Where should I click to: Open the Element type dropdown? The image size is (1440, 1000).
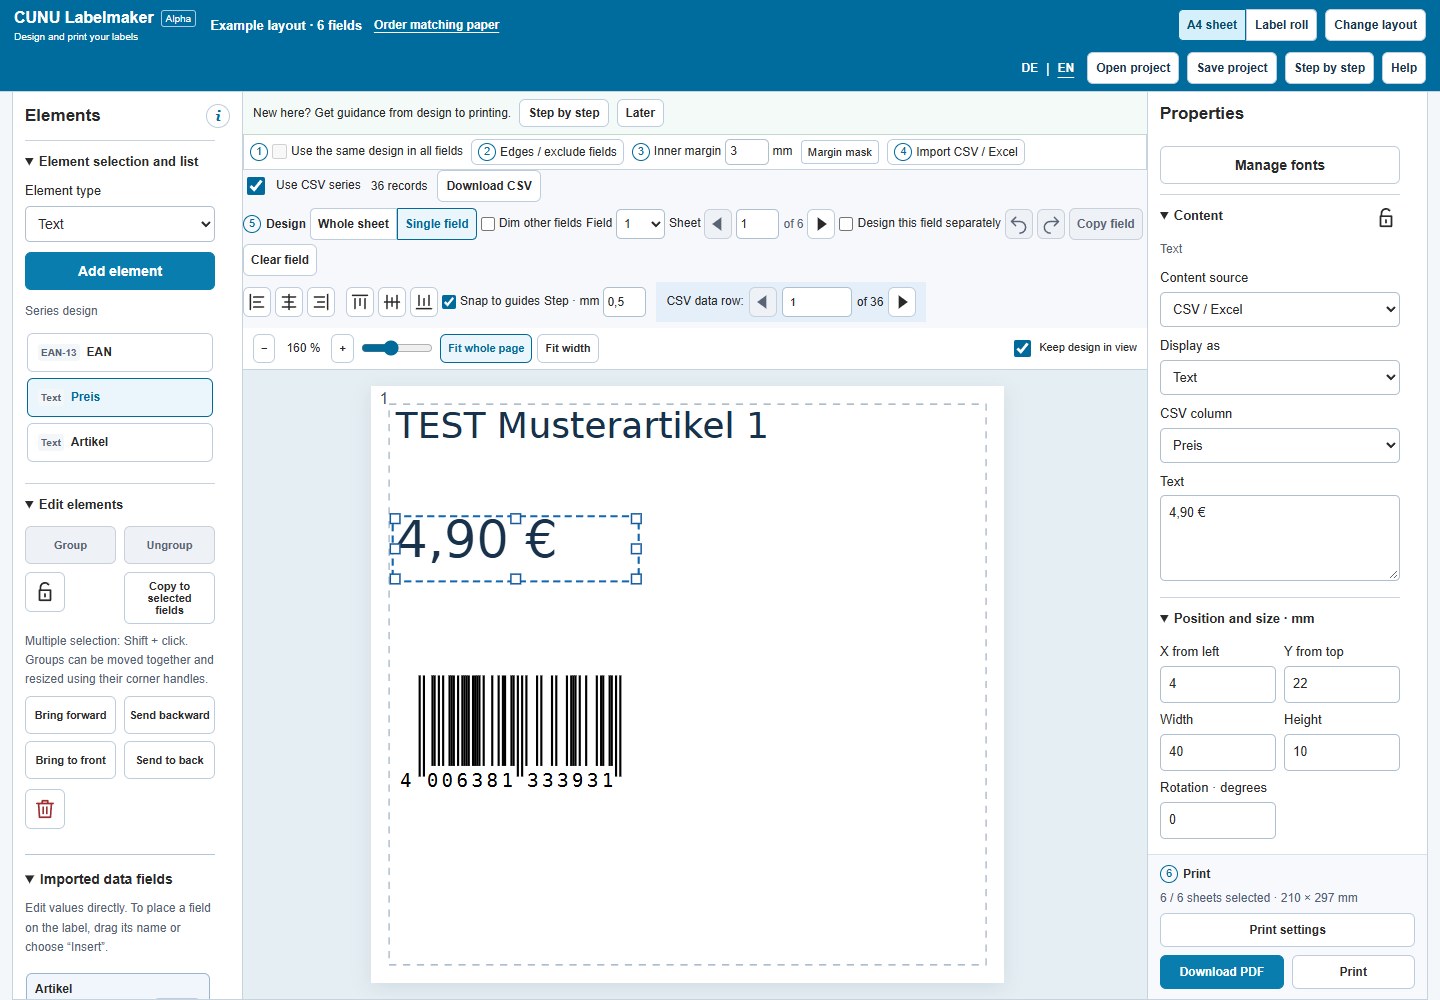(120, 224)
